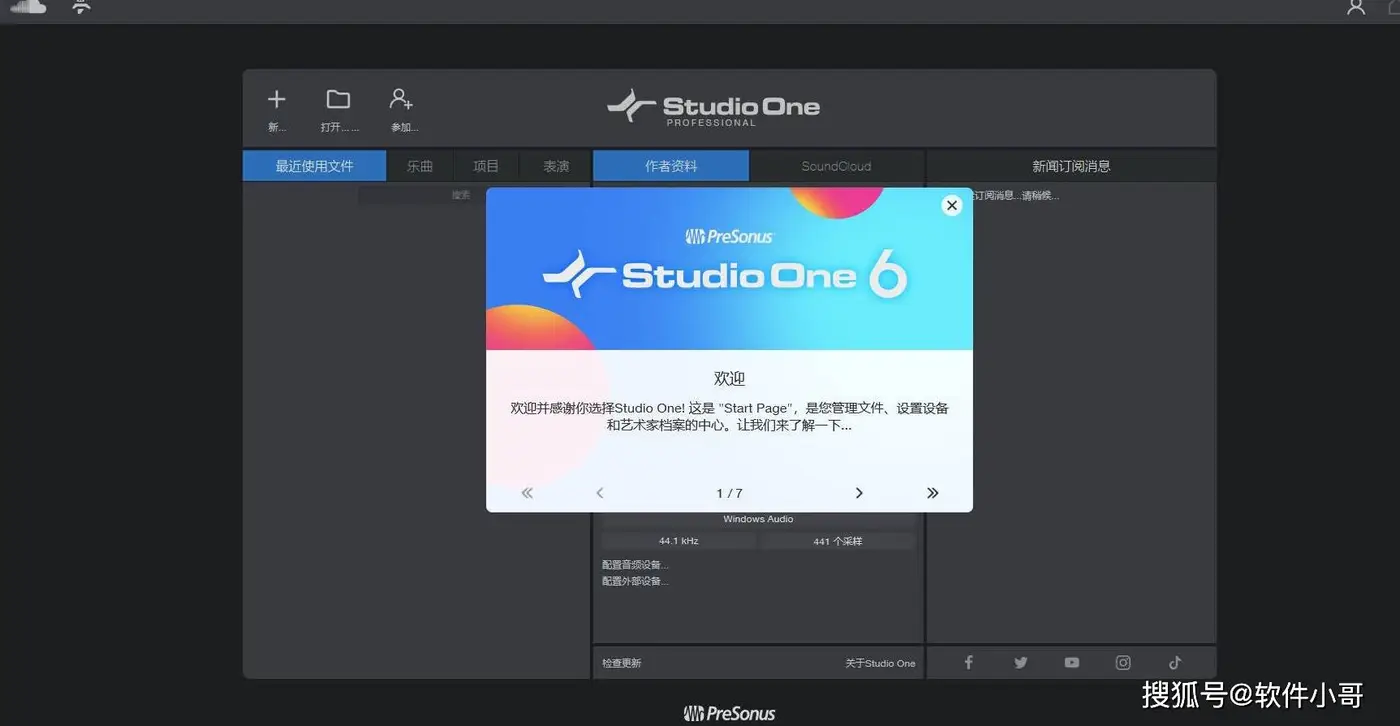Click the 检查更新 link
This screenshot has width=1400, height=726.
[621, 663]
